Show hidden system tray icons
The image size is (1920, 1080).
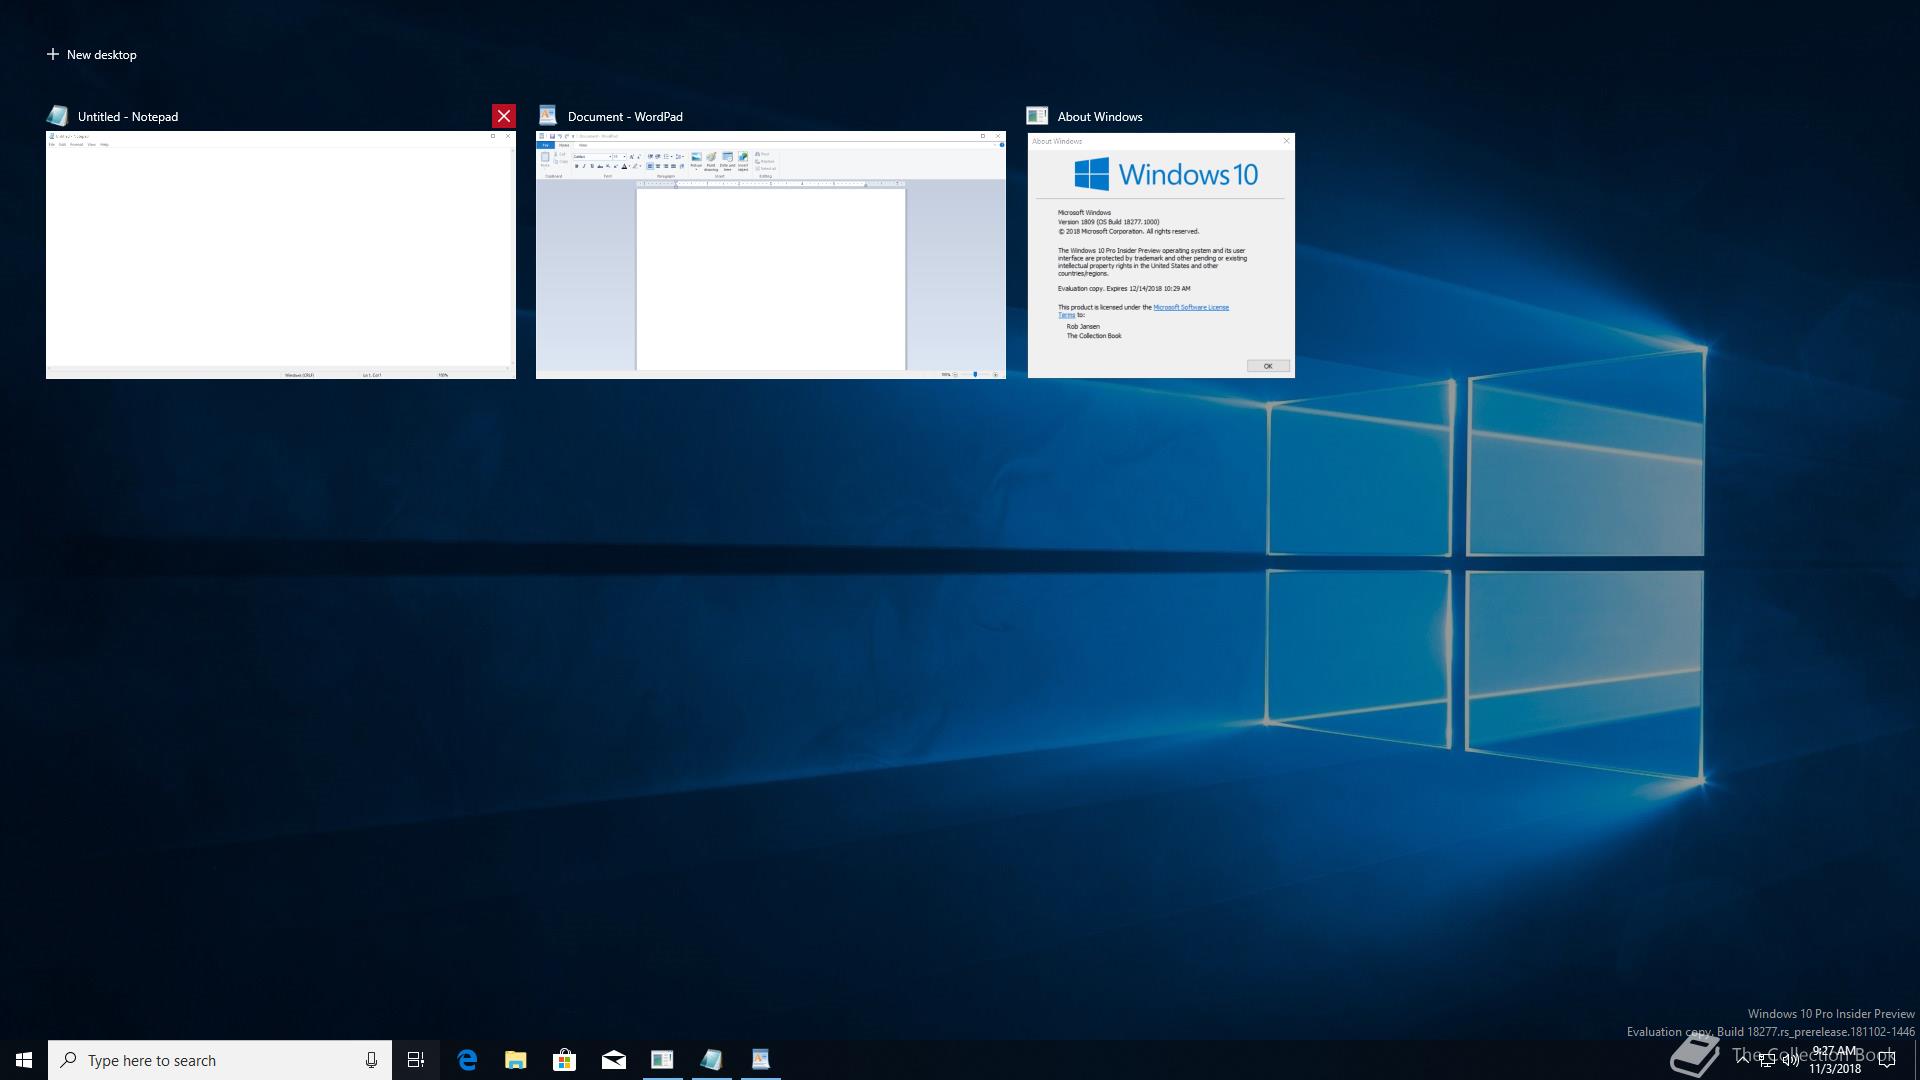(1743, 1060)
